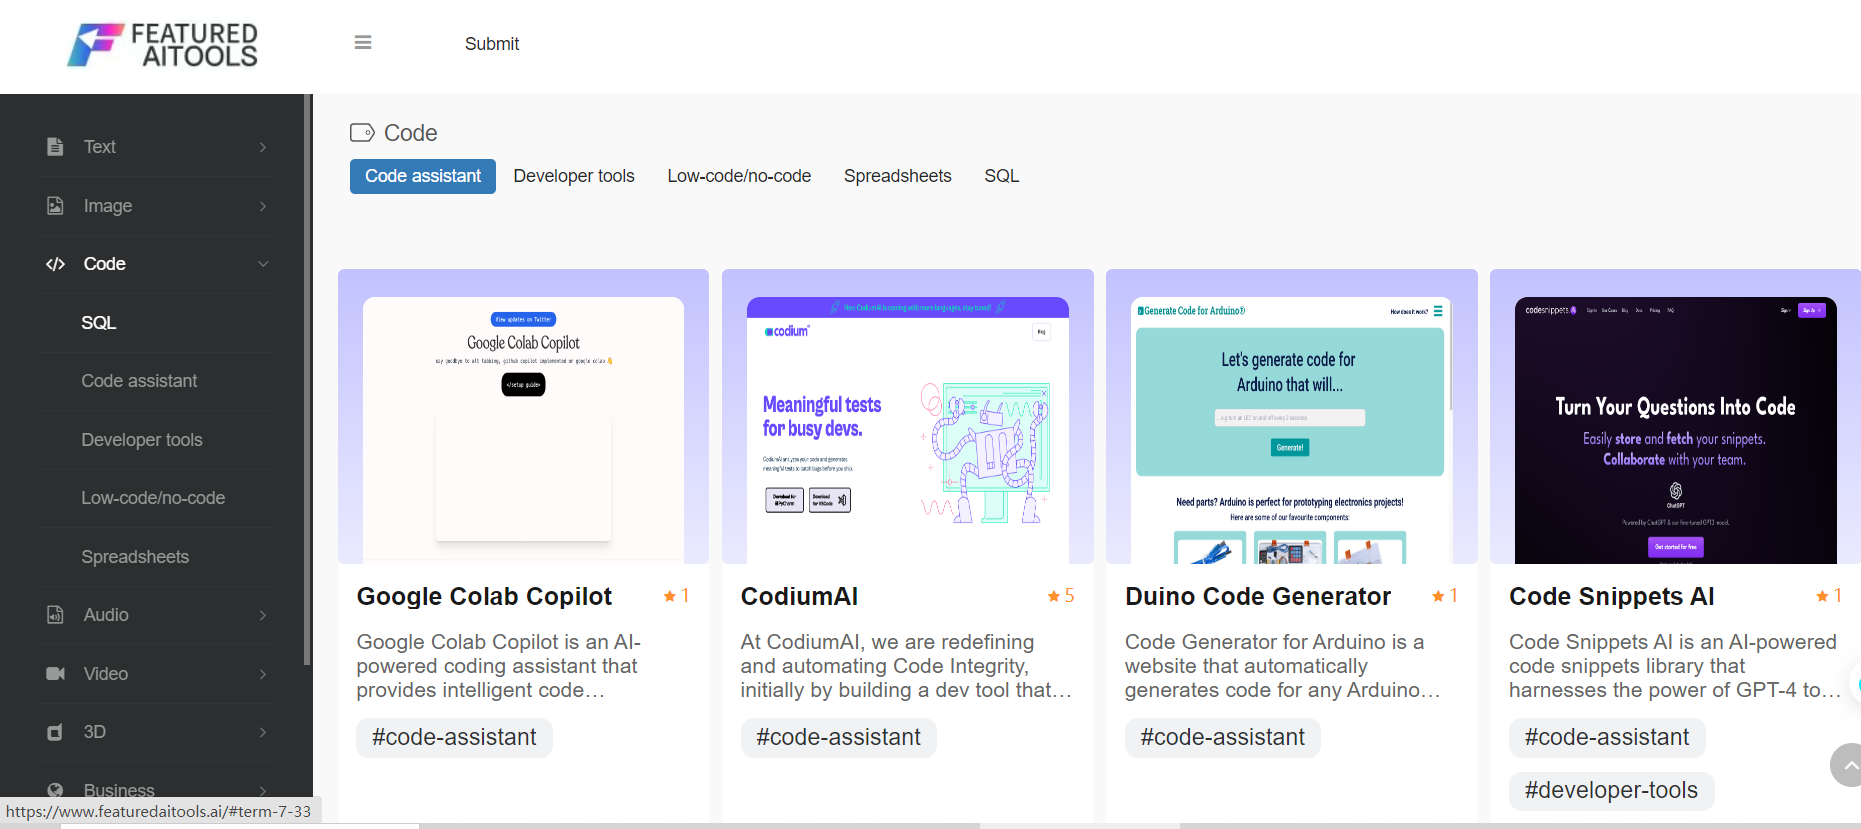
Task: Click the Google Colab Copilot description text
Action: (x=499, y=666)
